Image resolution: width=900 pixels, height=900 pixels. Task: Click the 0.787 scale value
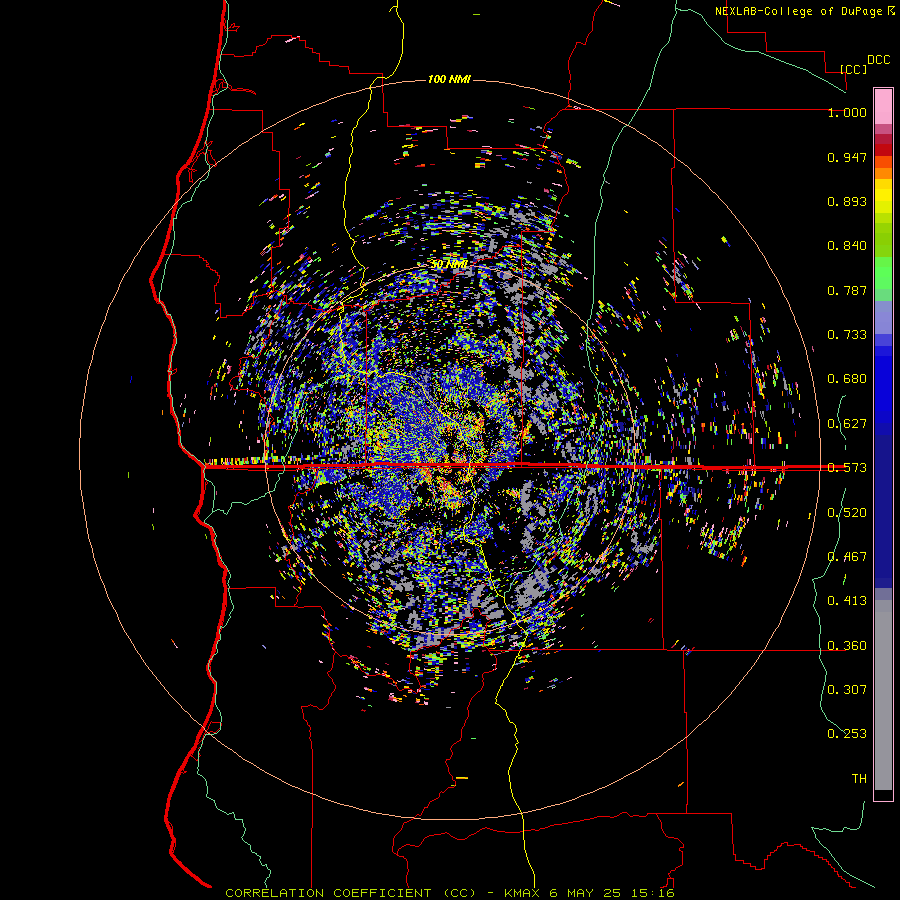[x=847, y=290]
